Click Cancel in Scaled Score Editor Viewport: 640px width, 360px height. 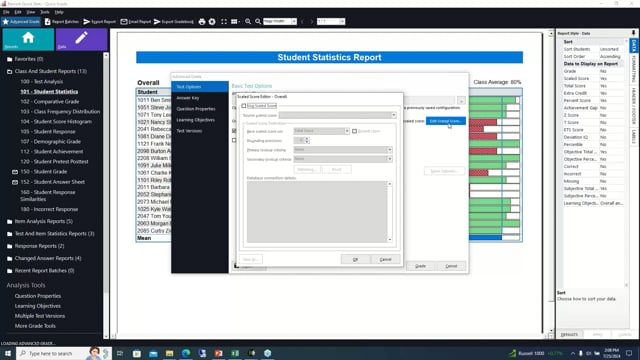pyautogui.click(x=385, y=260)
